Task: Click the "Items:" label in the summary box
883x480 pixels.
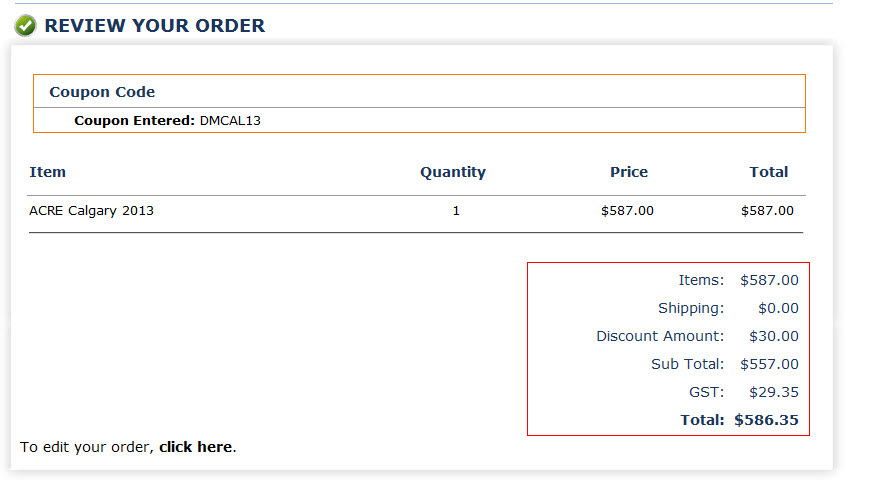Action: [701, 280]
